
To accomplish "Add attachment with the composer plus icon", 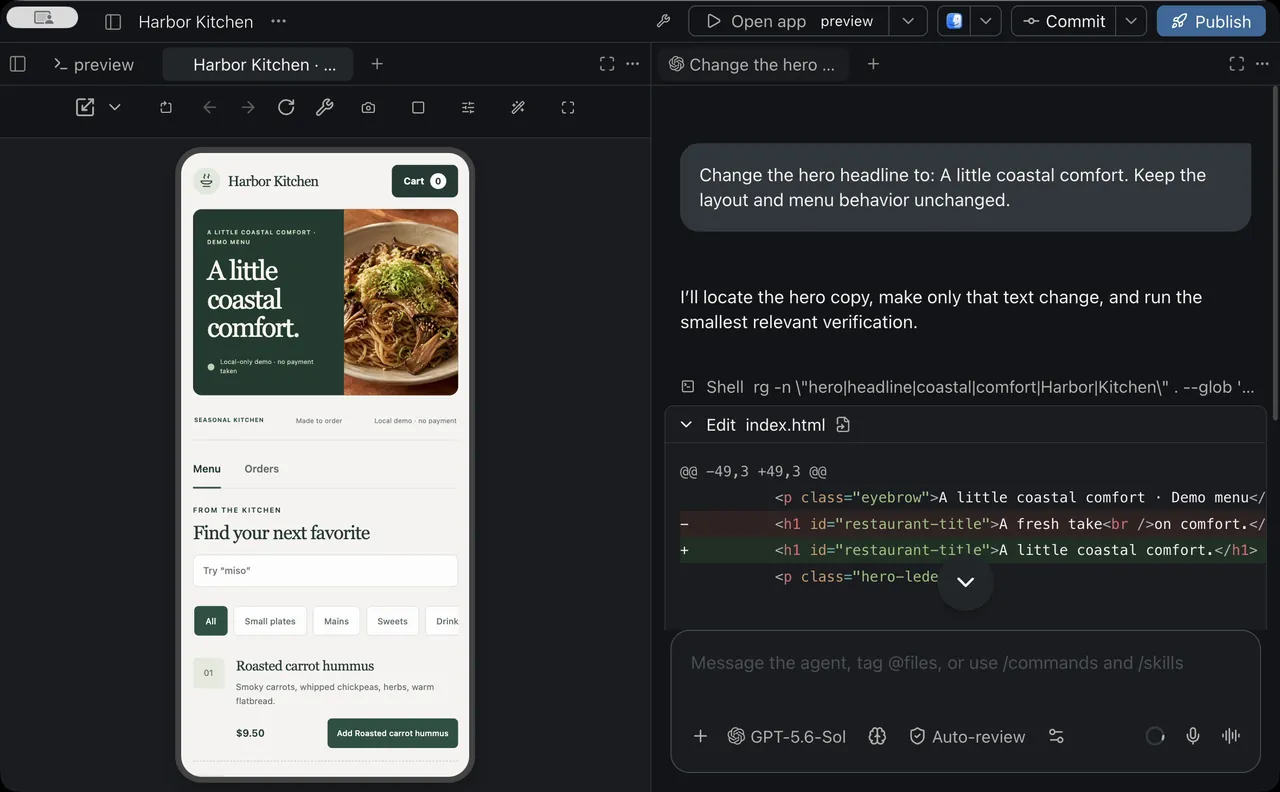I will [x=700, y=736].
